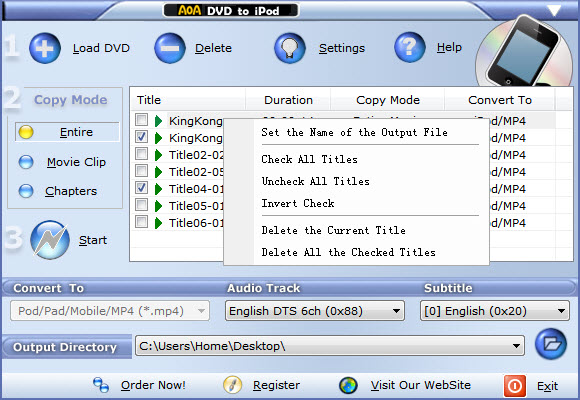Select the Title06-01 row text
The height and width of the screenshot is (400, 580).
pyautogui.click(x=196, y=223)
